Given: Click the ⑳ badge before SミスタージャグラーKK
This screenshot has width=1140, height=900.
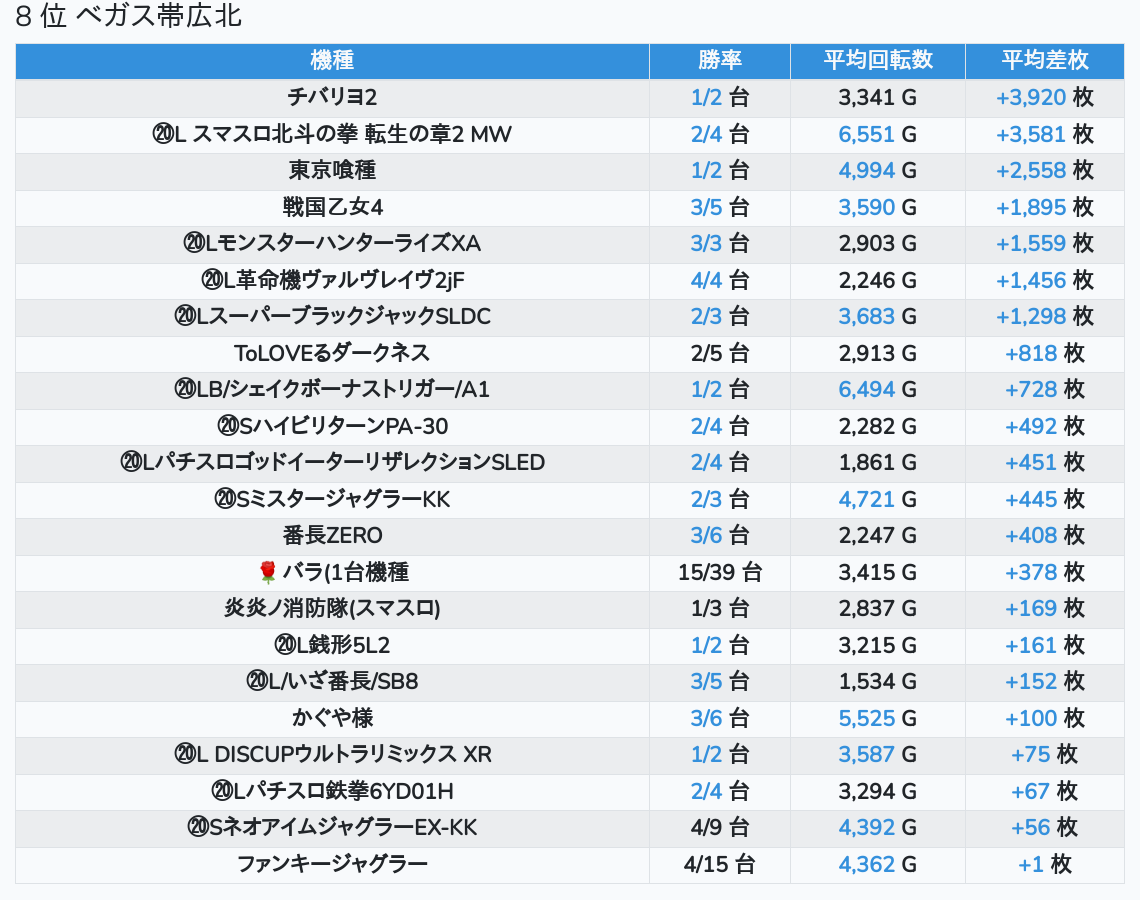Looking at the screenshot, I should click(x=225, y=499).
